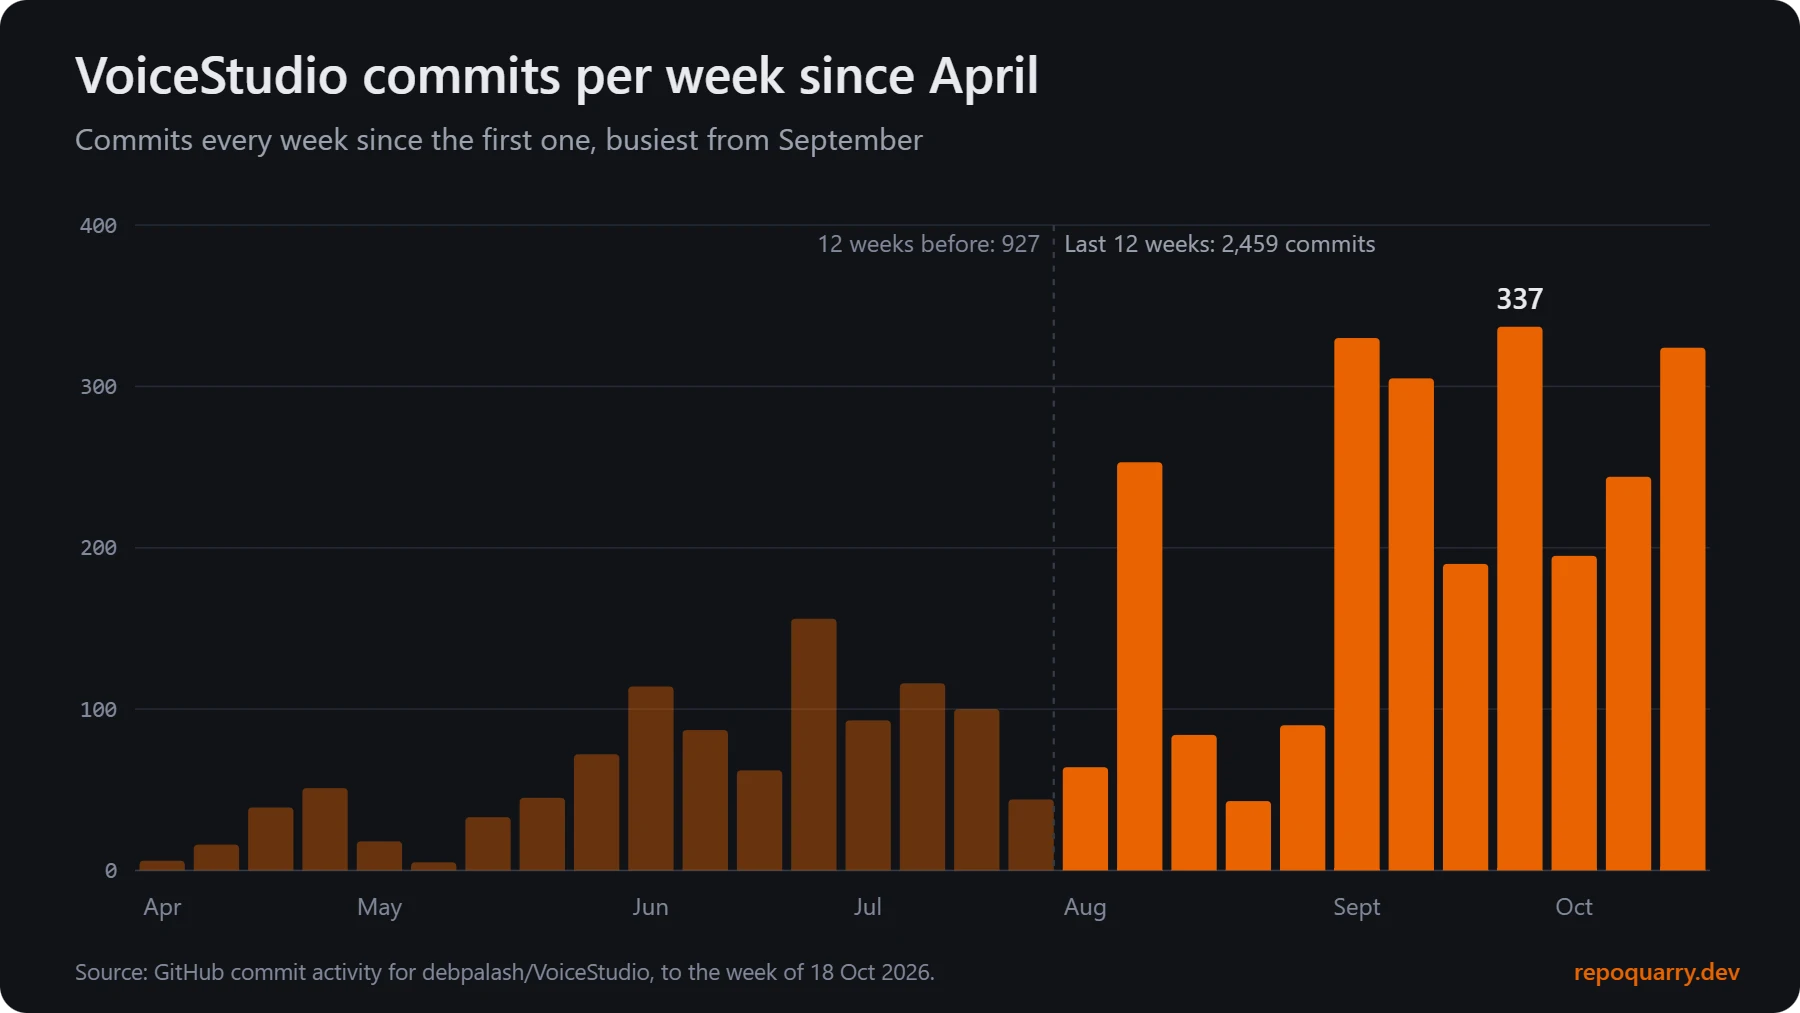This screenshot has width=1800, height=1013.
Task: Click the dashed vertical divider between the periods
Action: click(x=1053, y=548)
